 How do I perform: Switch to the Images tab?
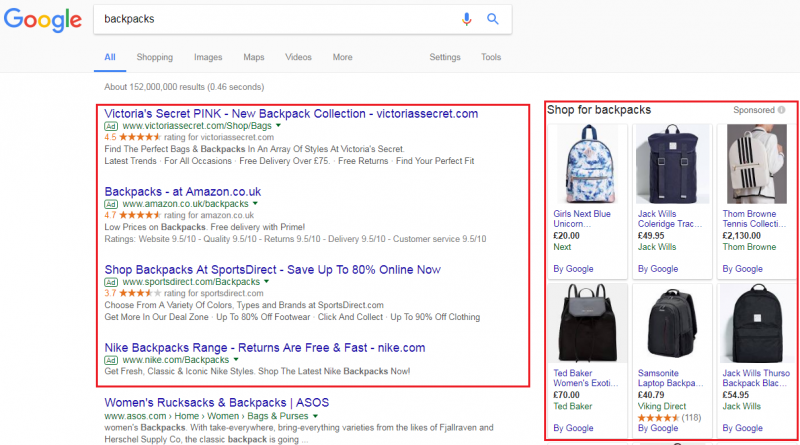208,57
